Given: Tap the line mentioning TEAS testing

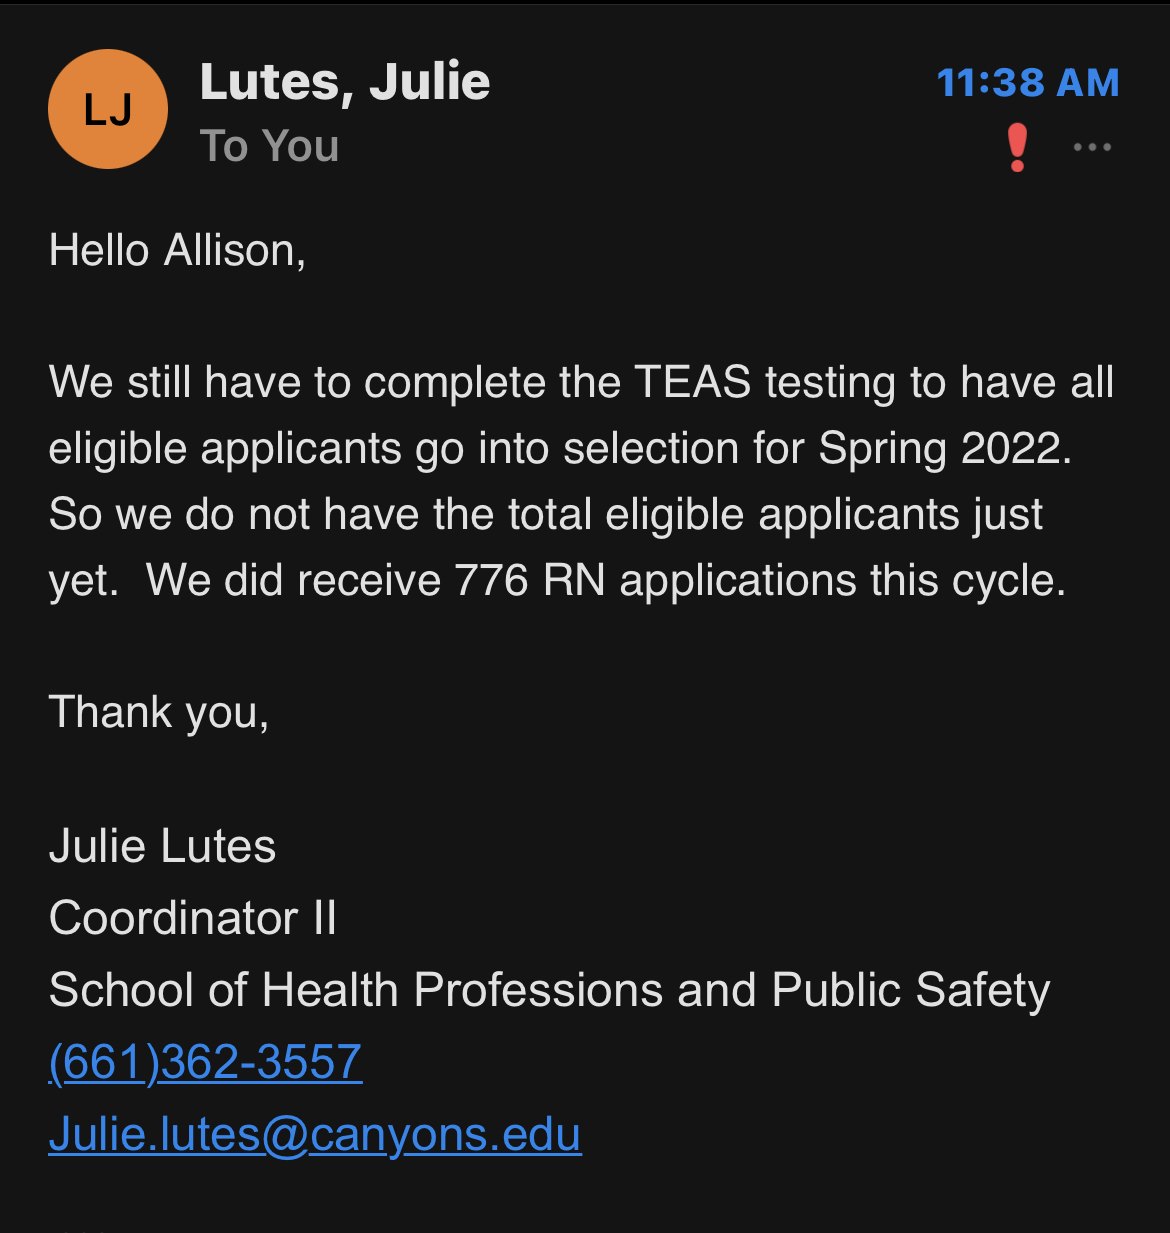Looking at the screenshot, I should point(581,382).
